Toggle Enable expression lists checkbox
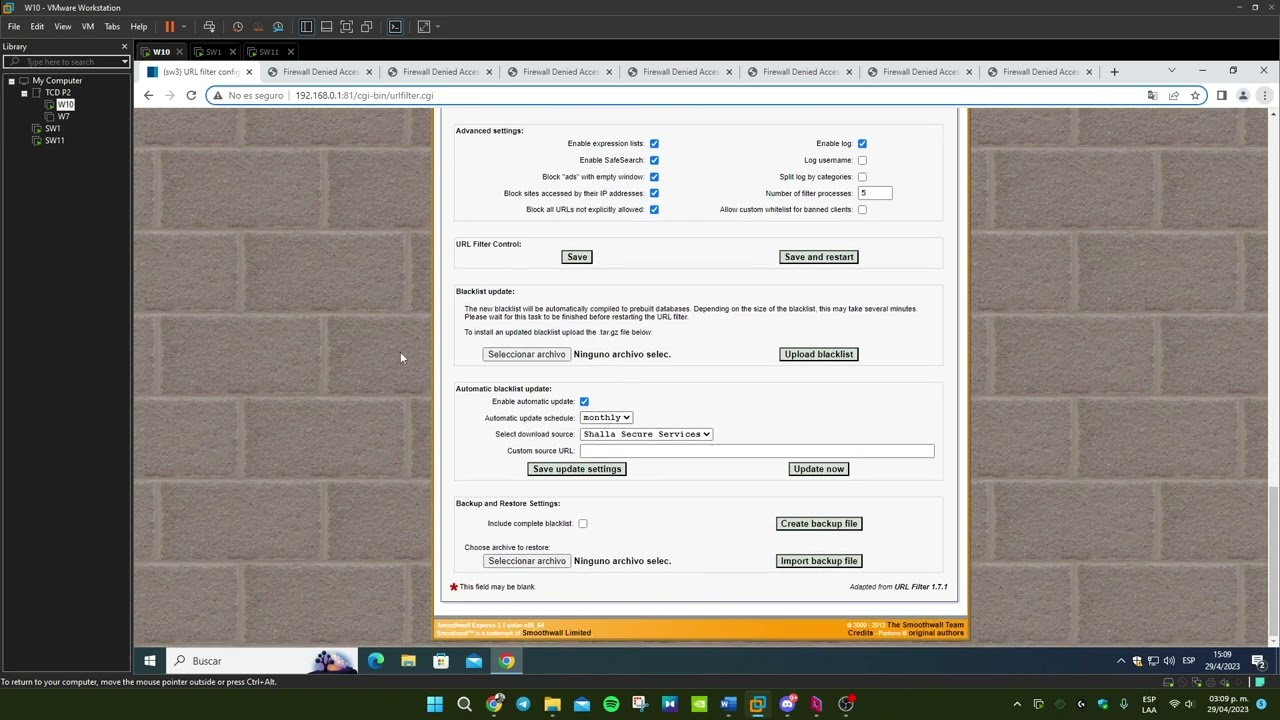The width and height of the screenshot is (1280, 720). point(654,144)
